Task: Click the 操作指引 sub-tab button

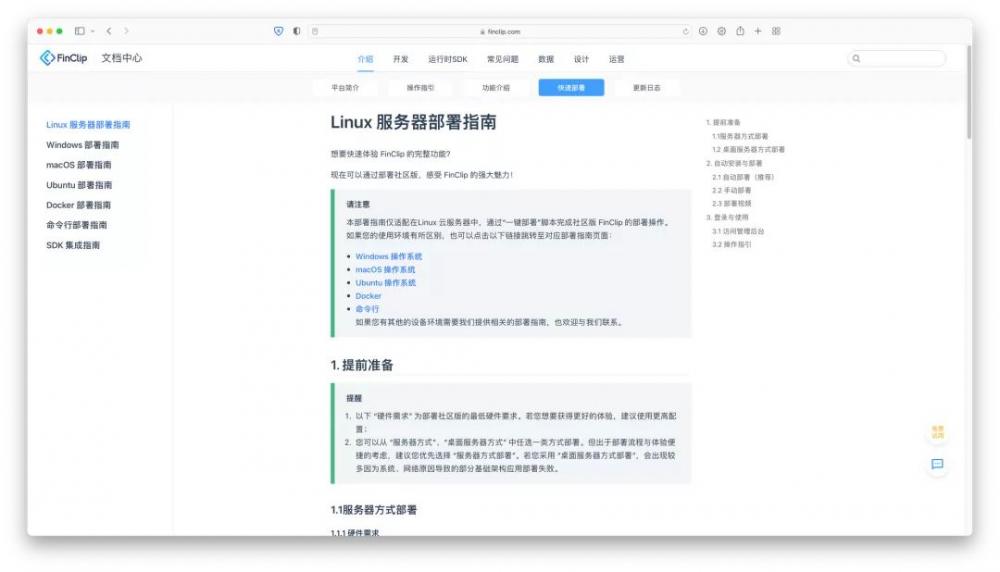Action: (420, 87)
